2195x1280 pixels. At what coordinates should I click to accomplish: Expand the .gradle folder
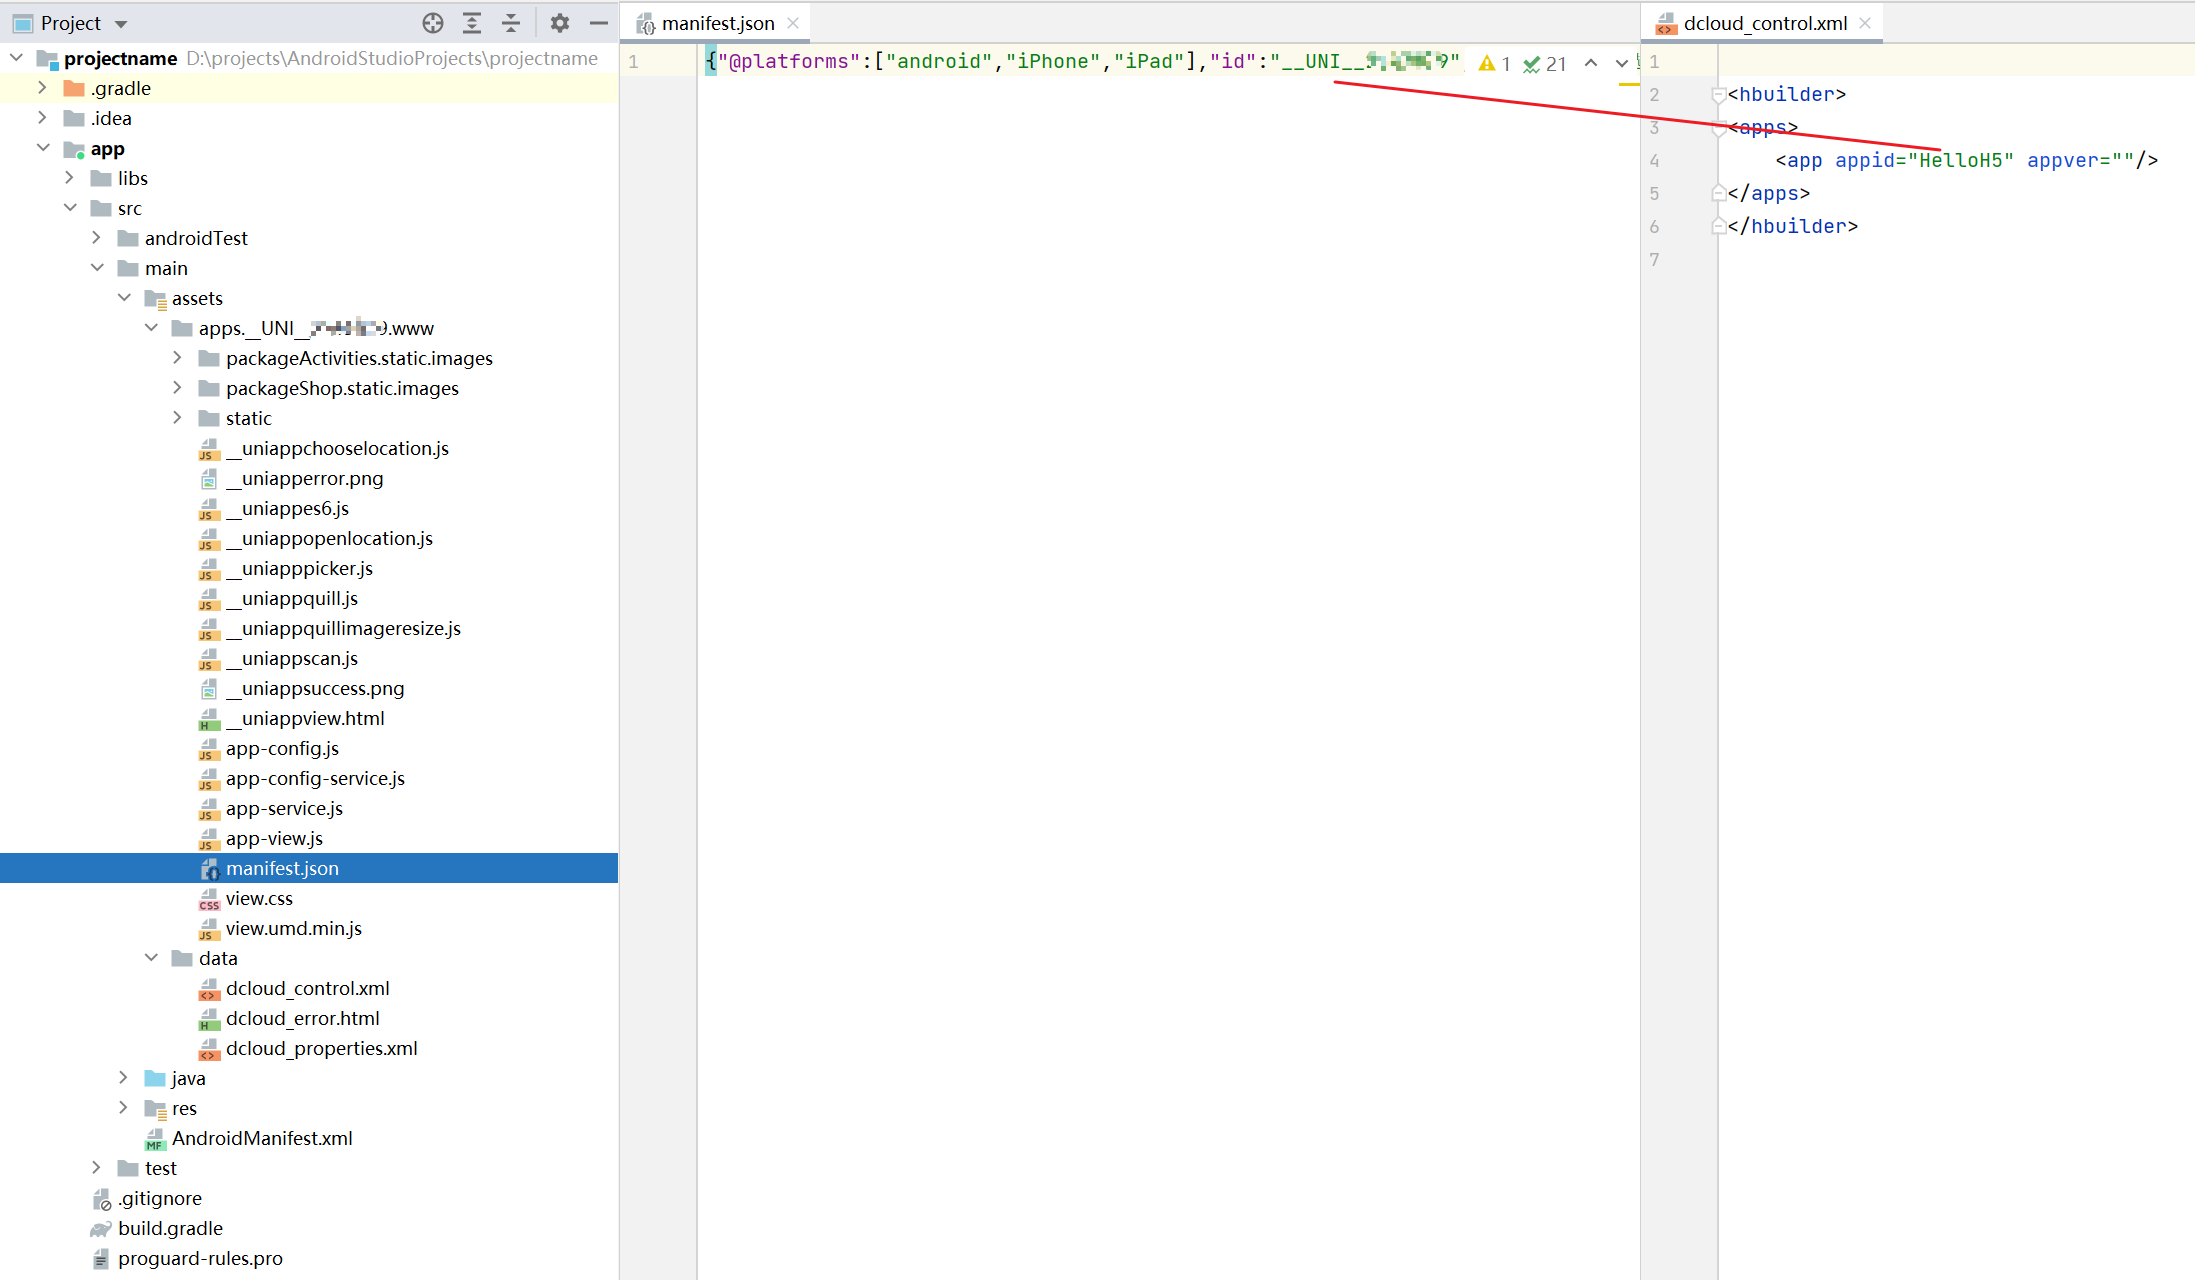tap(42, 88)
